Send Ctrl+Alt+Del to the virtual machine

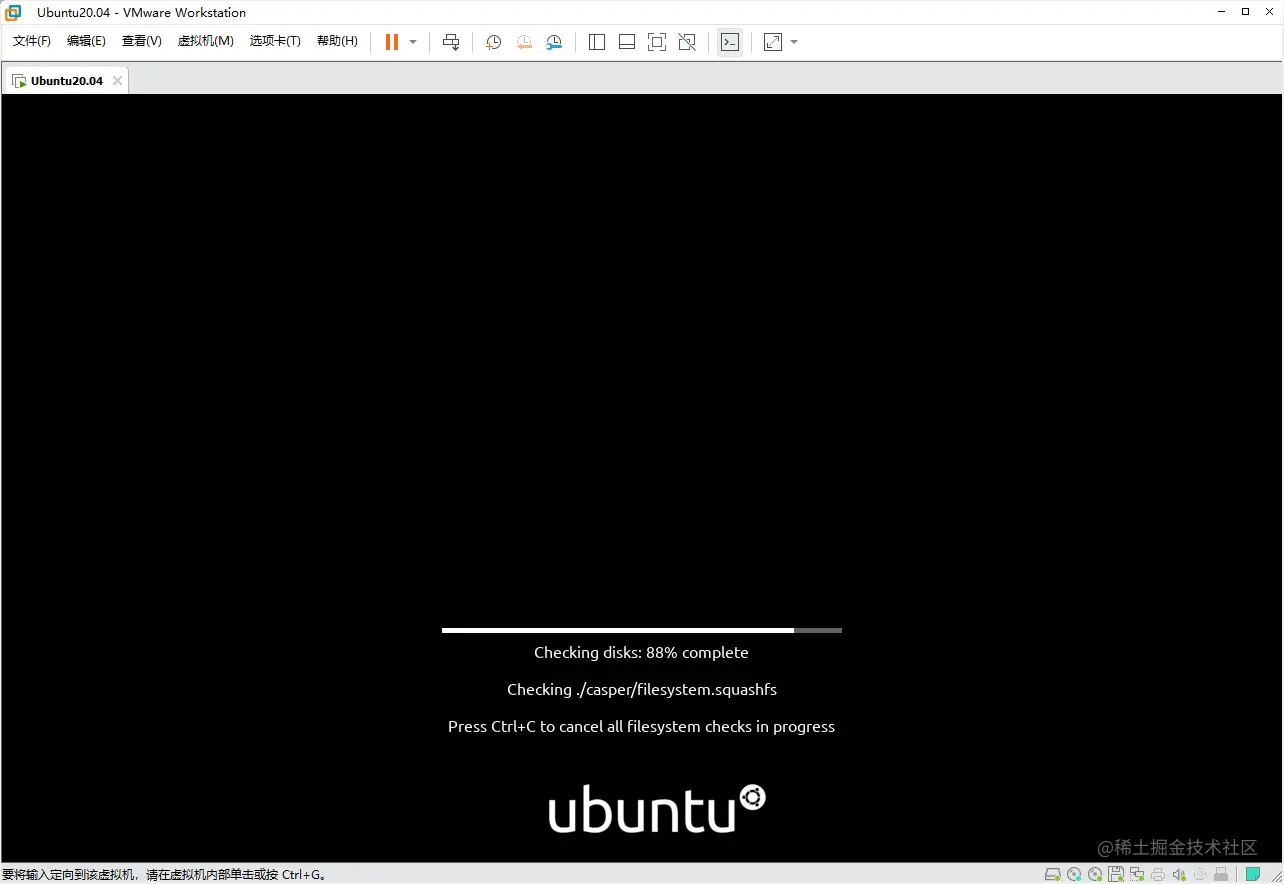[x=451, y=42]
